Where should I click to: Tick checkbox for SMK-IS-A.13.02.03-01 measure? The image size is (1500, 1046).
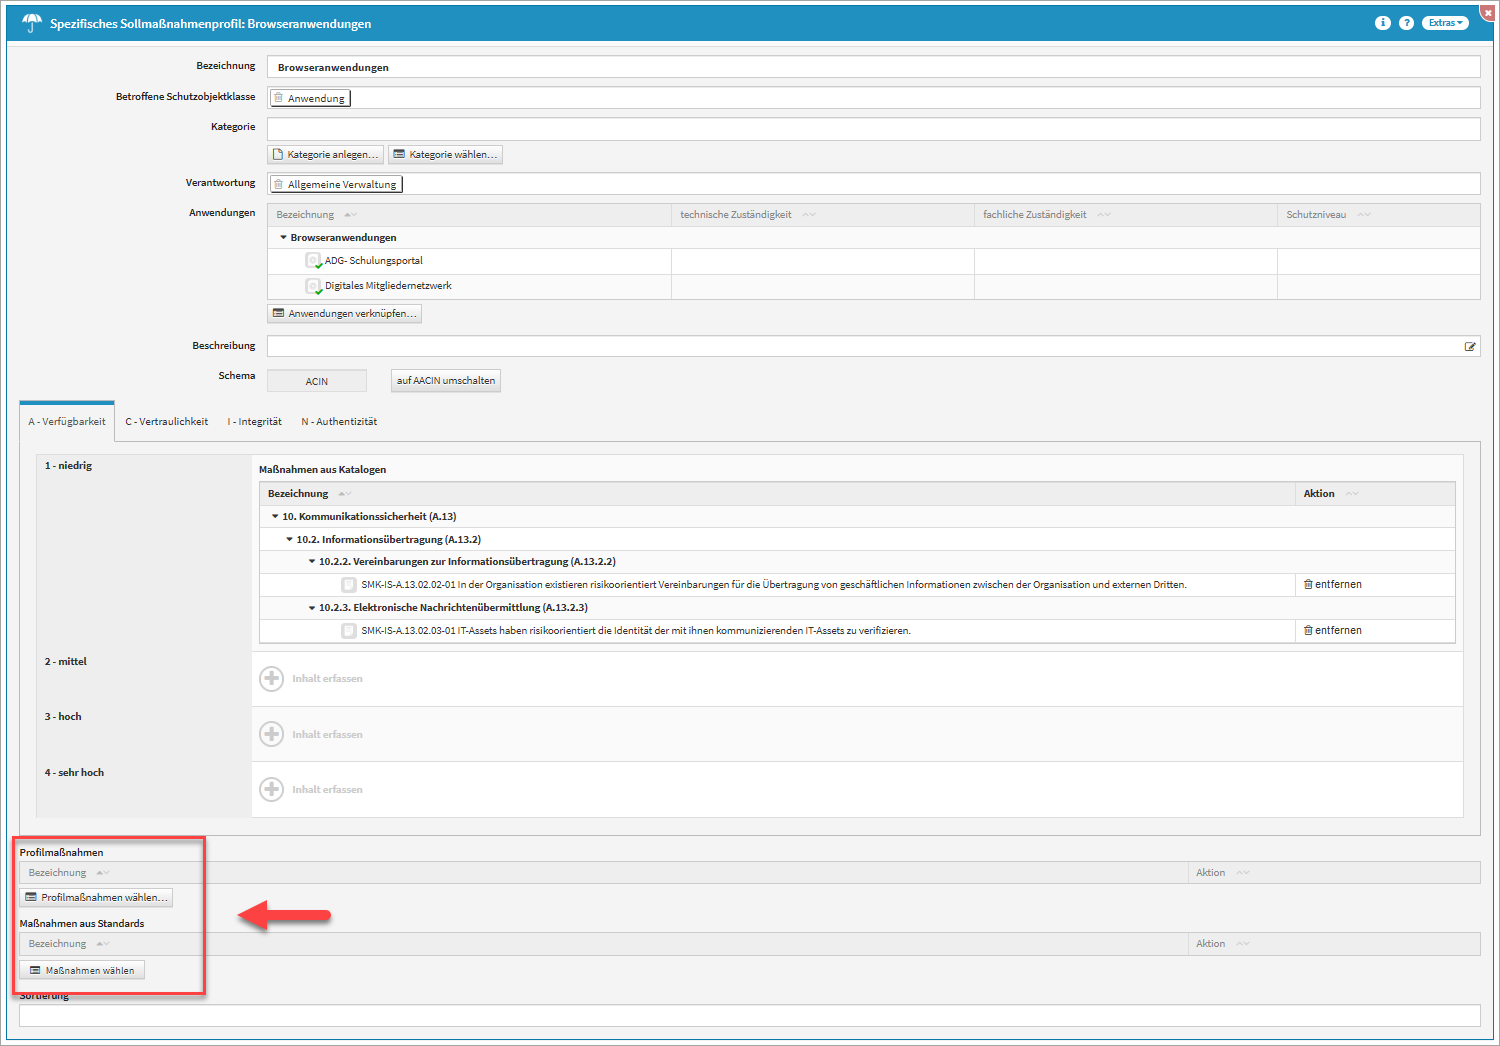pos(348,631)
